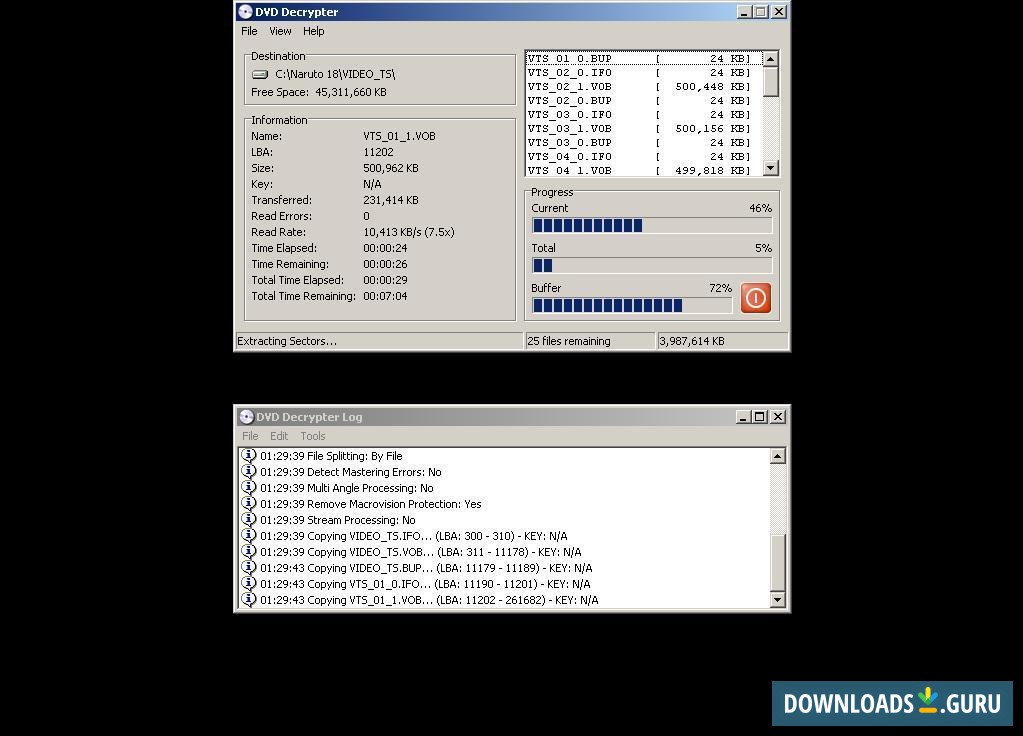Click info icon beside Detect Mastering Errors entry
Image resolution: width=1023 pixels, height=736 pixels.
249,472
